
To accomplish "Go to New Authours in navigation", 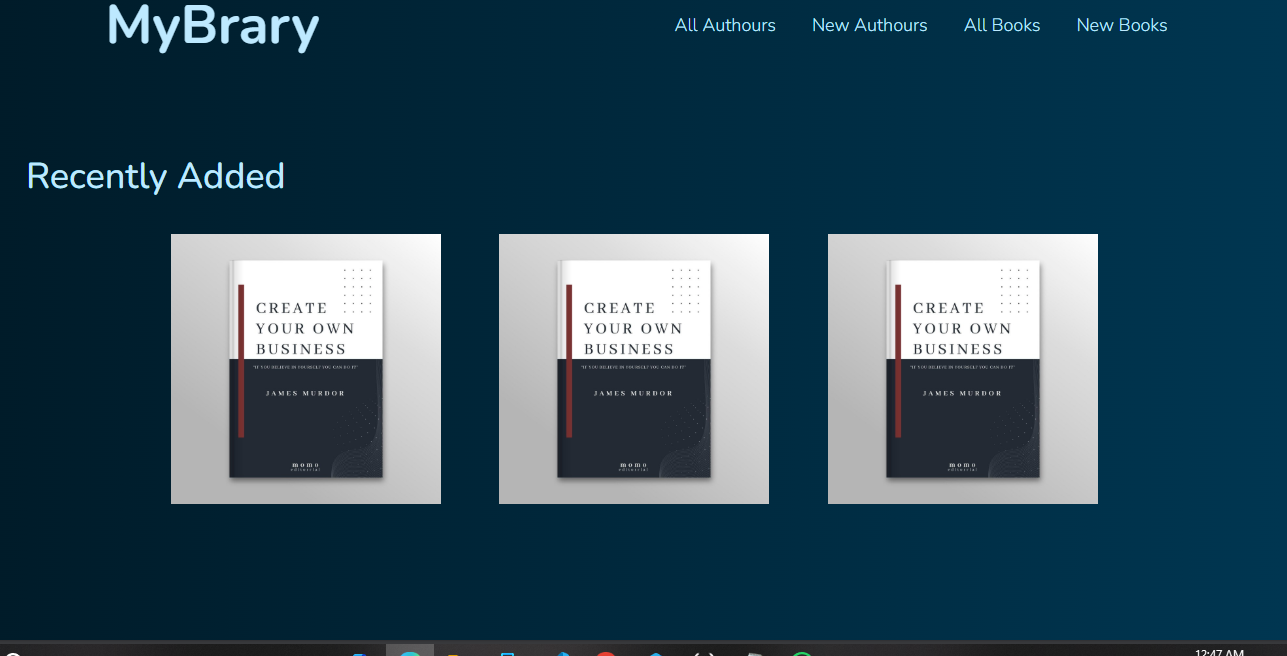I will click(x=869, y=25).
